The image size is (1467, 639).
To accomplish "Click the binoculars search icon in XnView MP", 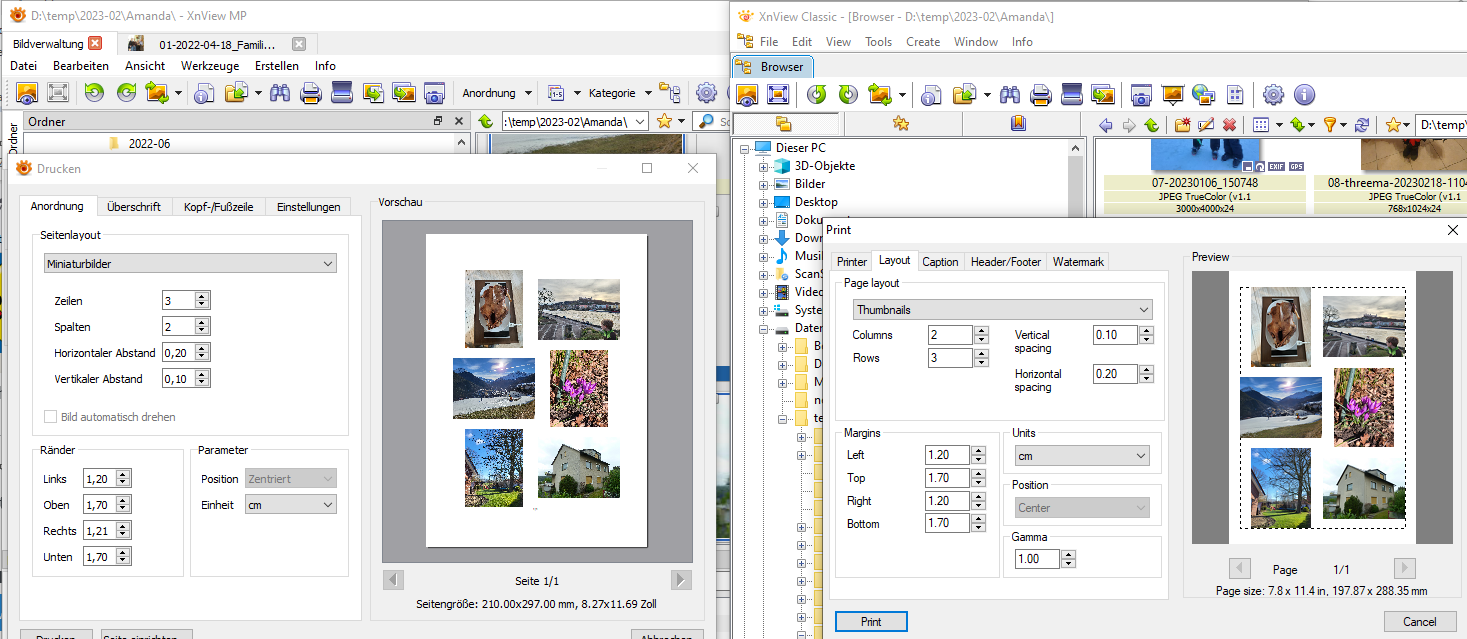I will tap(280, 93).
